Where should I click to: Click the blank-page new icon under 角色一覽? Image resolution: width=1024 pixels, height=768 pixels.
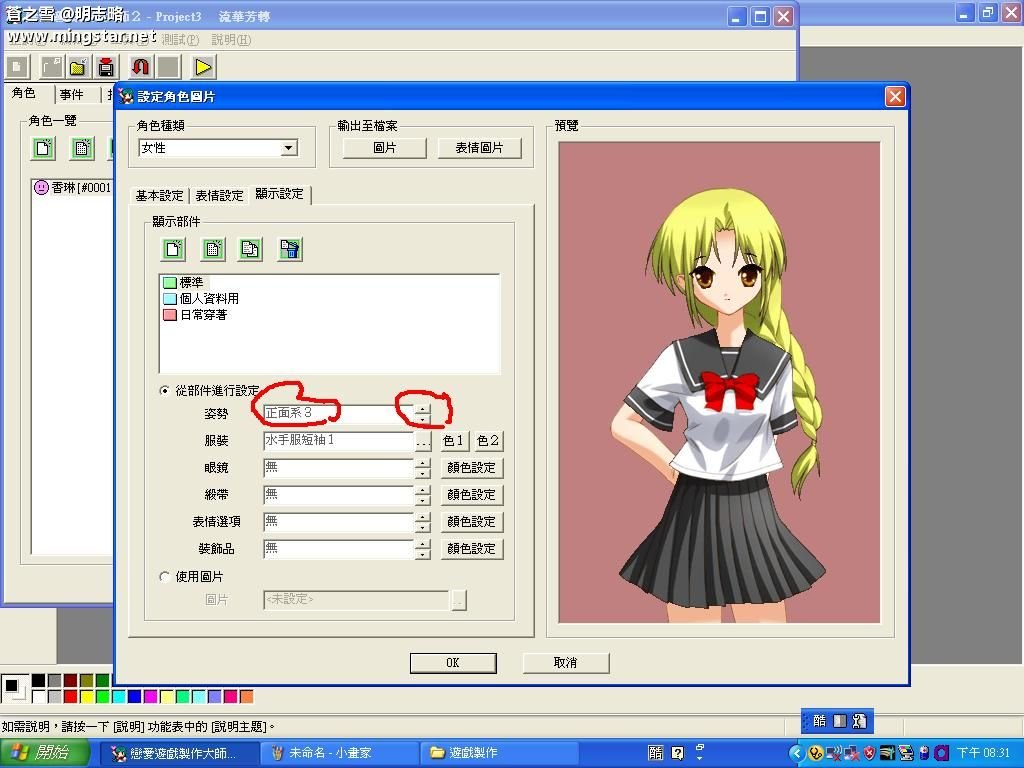(x=44, y=148)
